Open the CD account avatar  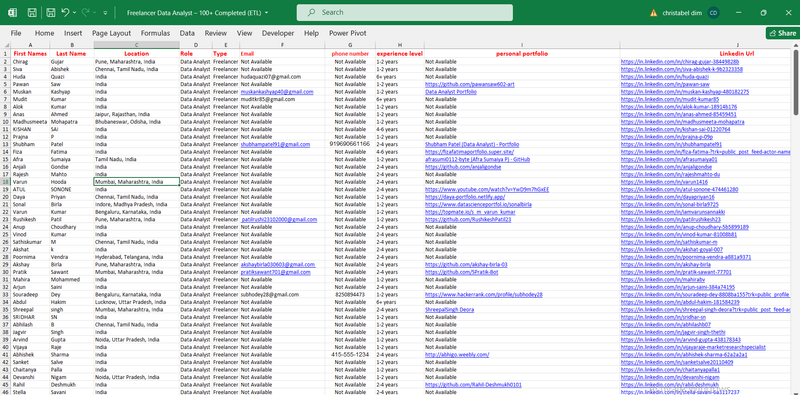click(x=714, y=13)
